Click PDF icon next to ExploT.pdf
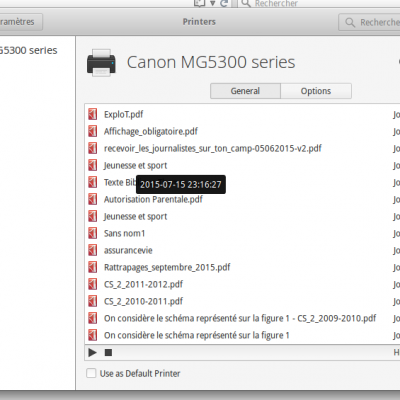Image resolution: width=400 pixels, height=400 pixels. (x=93, y=114)
